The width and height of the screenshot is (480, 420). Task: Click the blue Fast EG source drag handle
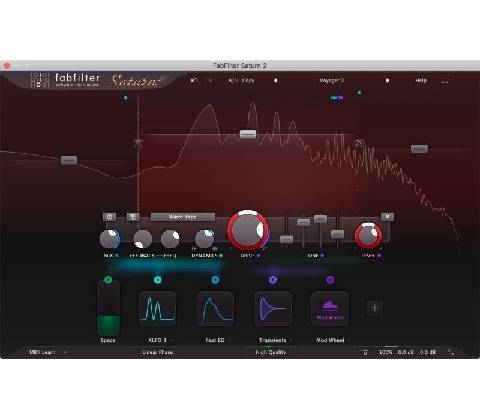[215, 279]
